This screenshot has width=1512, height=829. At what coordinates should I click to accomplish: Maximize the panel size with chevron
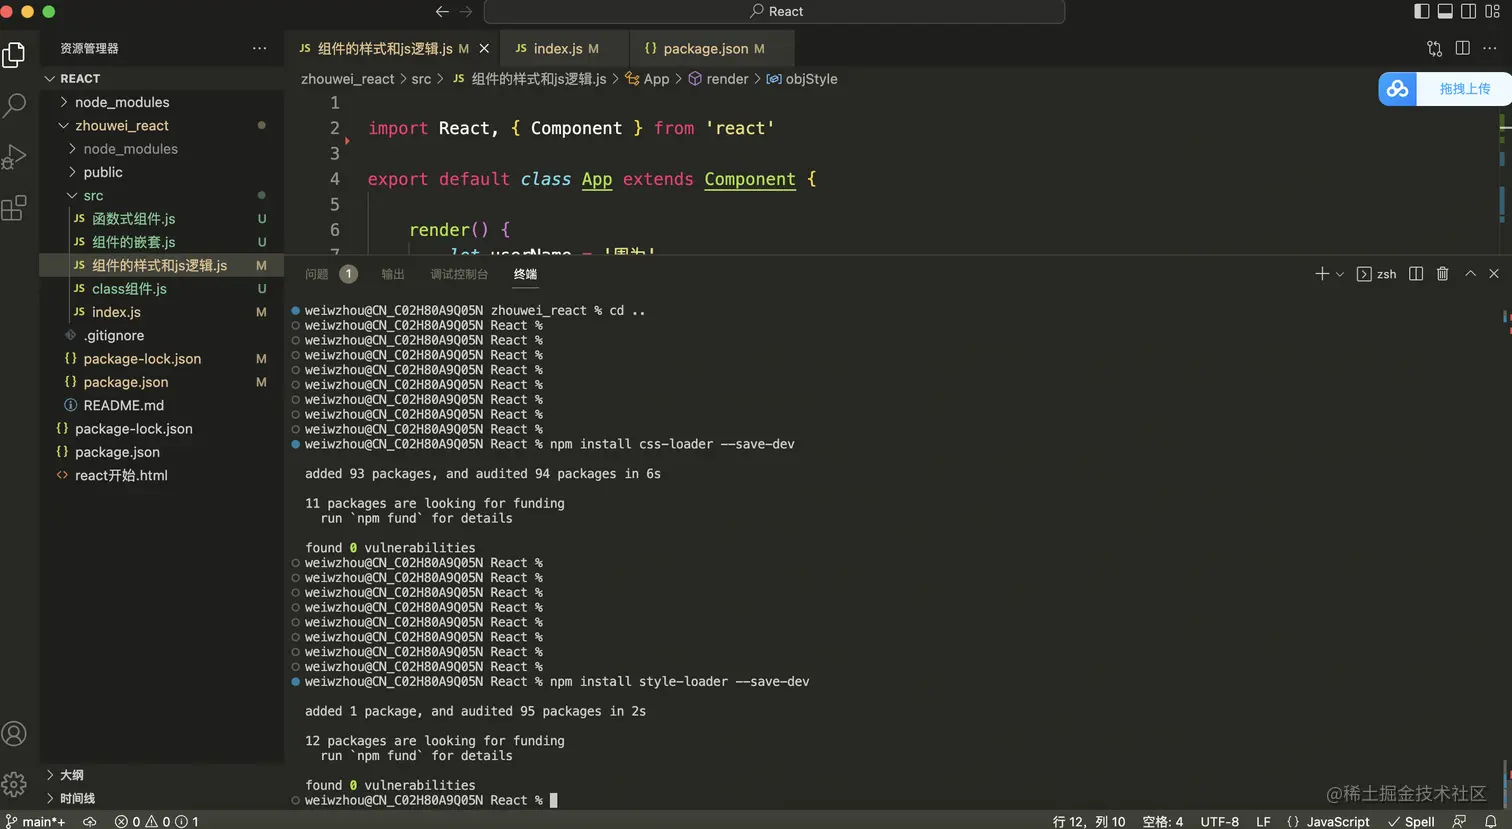[1470, 274]
